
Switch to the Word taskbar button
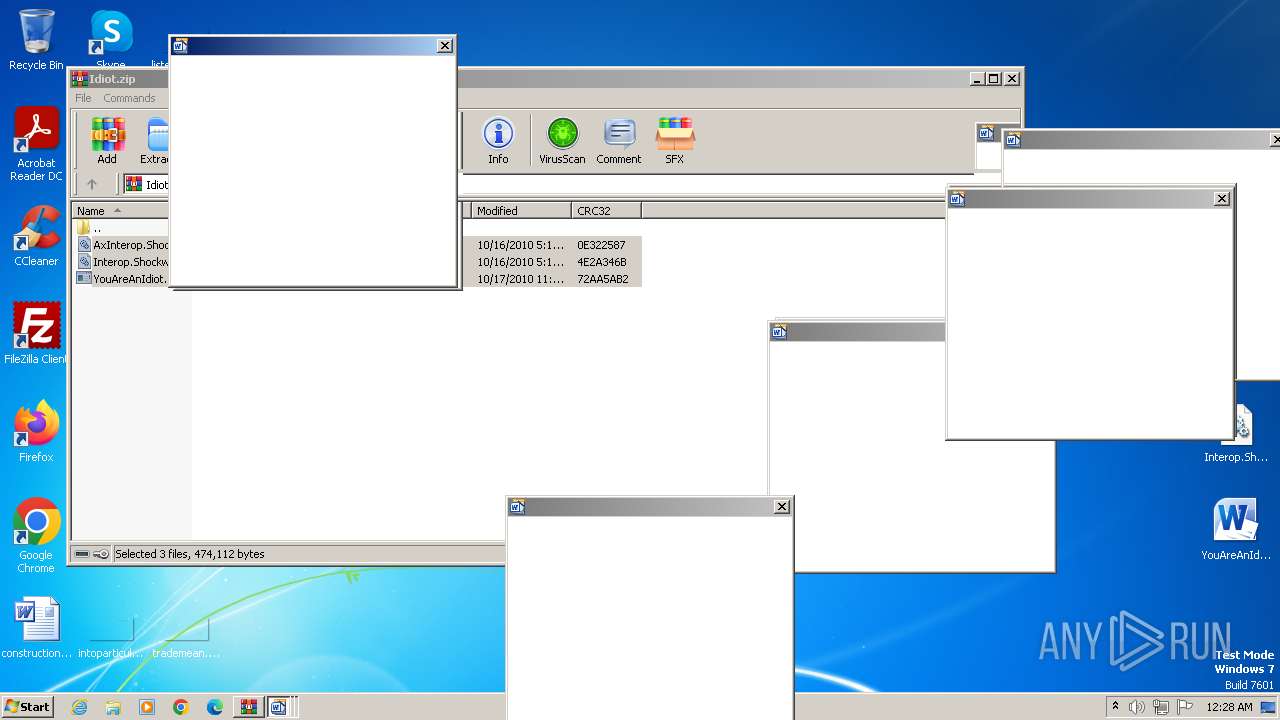tap(279, 707)
